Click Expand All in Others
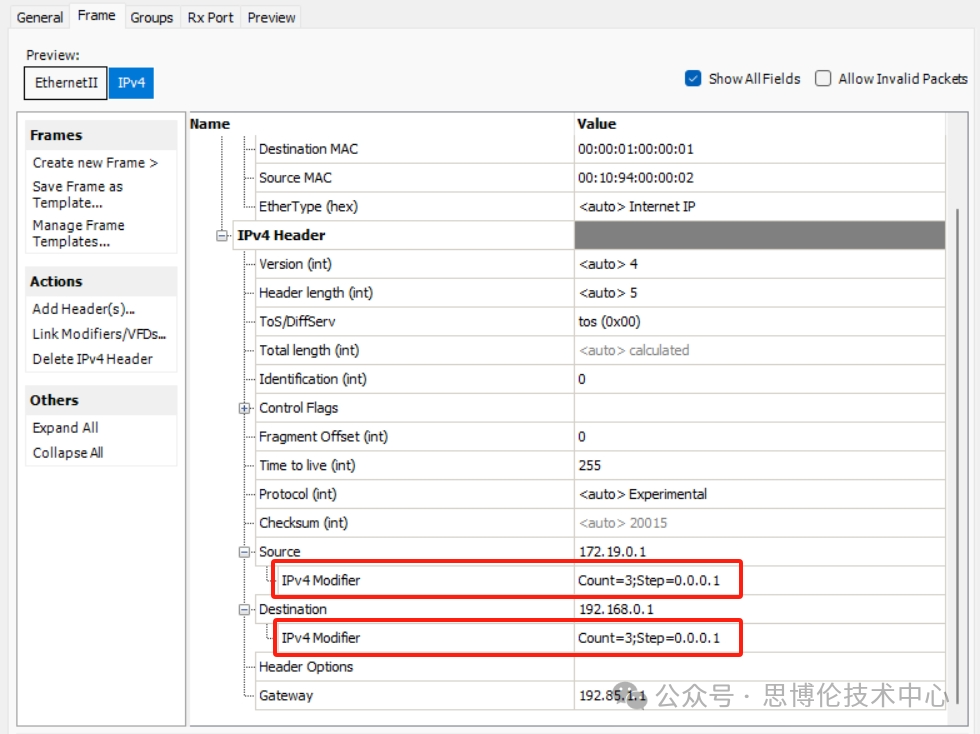 tap(65, 428)
